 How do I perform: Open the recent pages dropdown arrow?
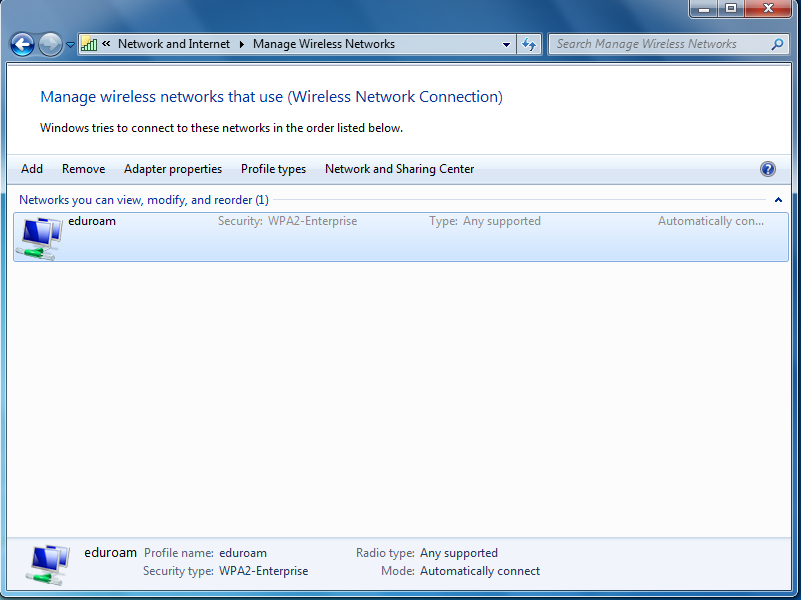[x=70, y=45]
